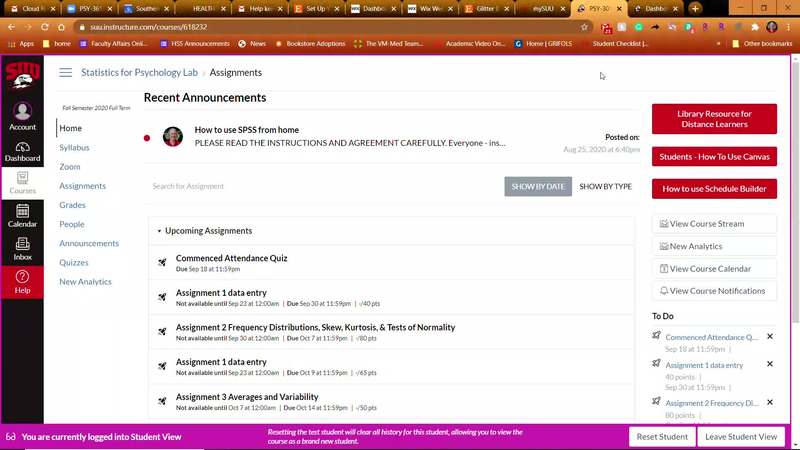The image size is (800, 450).
Task: Select SHOW BY DATE view
Action: pos(538,186)
